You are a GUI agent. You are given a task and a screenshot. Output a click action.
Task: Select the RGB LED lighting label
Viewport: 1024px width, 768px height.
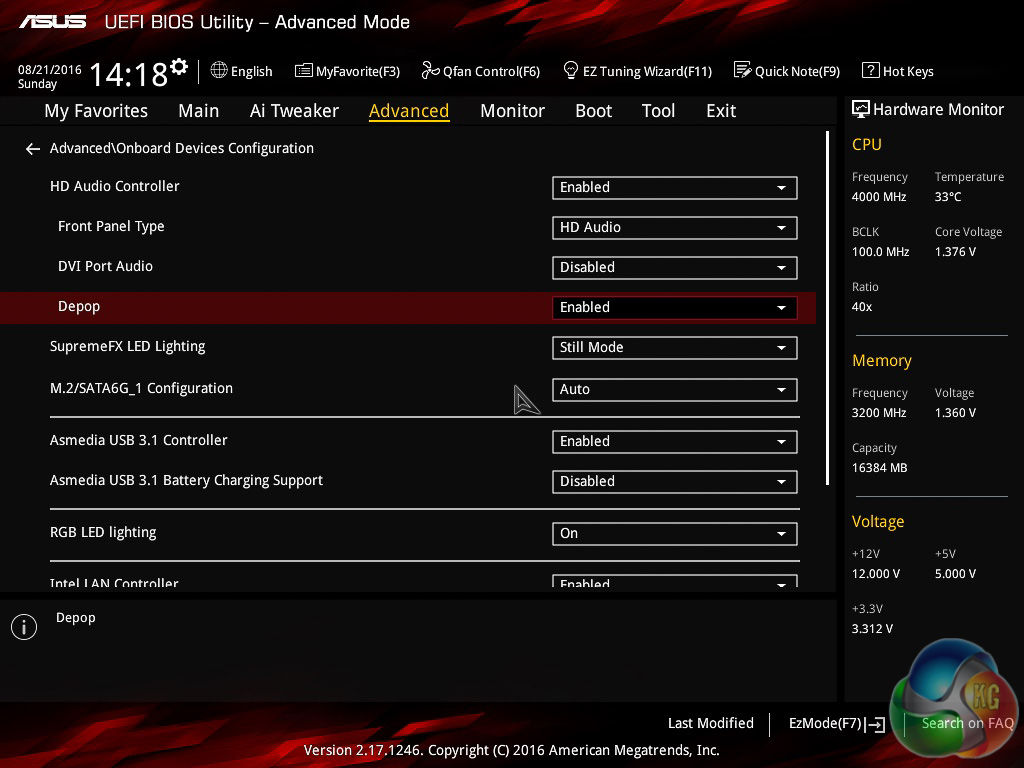[103, 532]
